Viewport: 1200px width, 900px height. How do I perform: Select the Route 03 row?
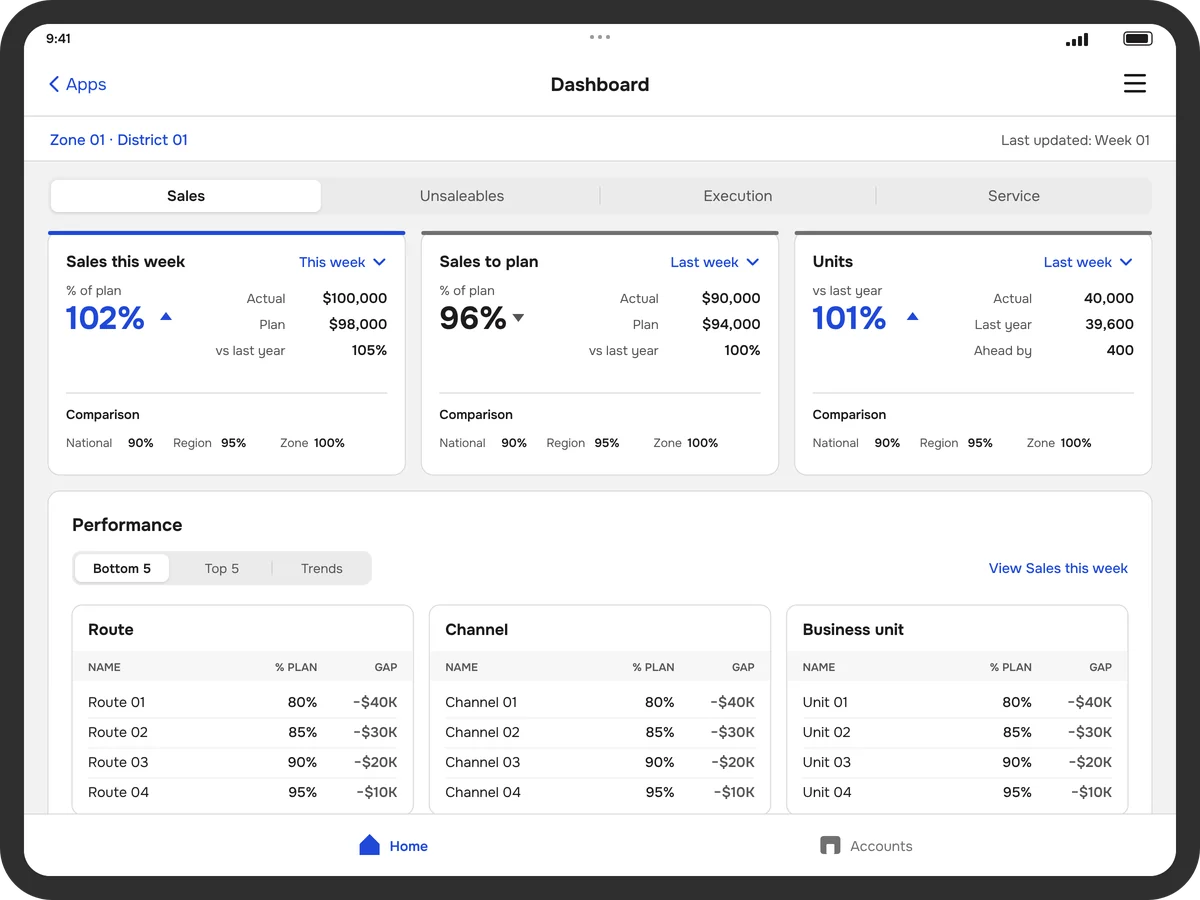click(x=243, y=762)
